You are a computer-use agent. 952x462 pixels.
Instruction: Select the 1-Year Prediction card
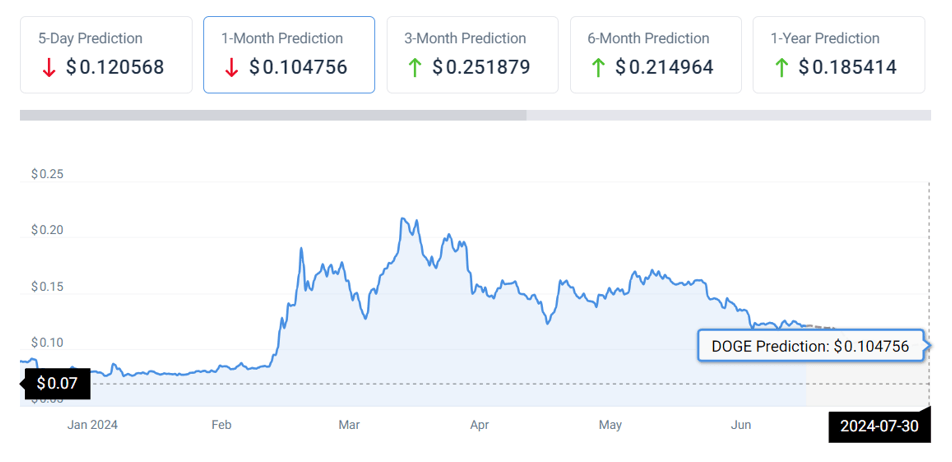click(x=839, y=55)
